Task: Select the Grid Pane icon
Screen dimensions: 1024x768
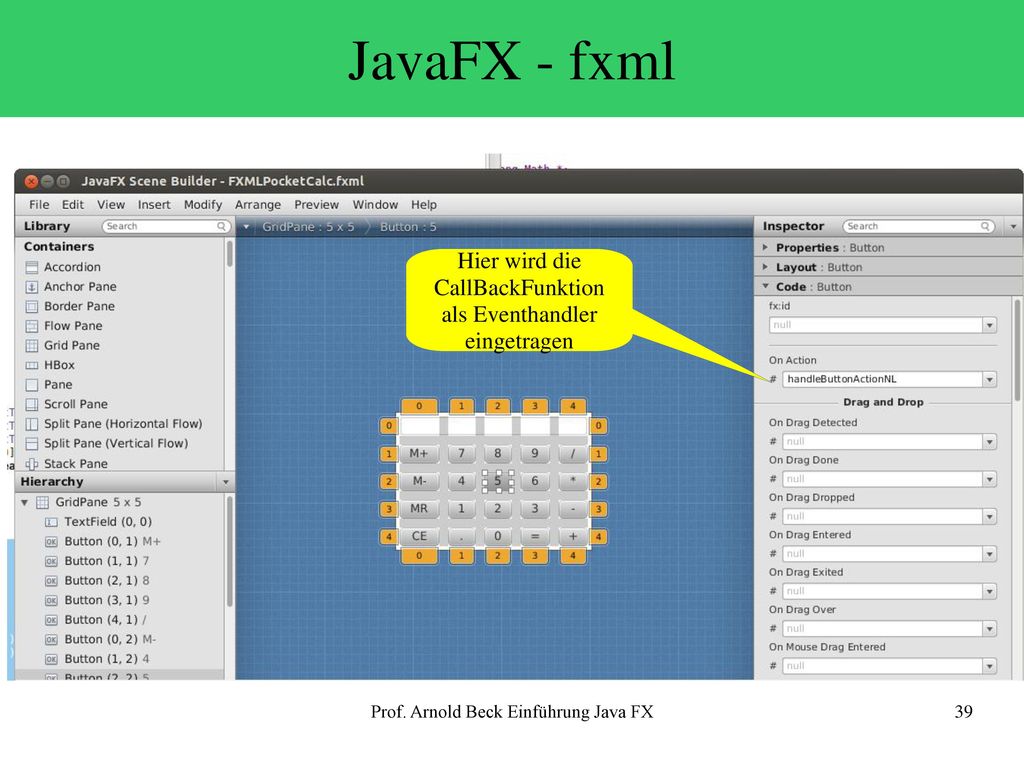Action: click(x=31, y=345)
